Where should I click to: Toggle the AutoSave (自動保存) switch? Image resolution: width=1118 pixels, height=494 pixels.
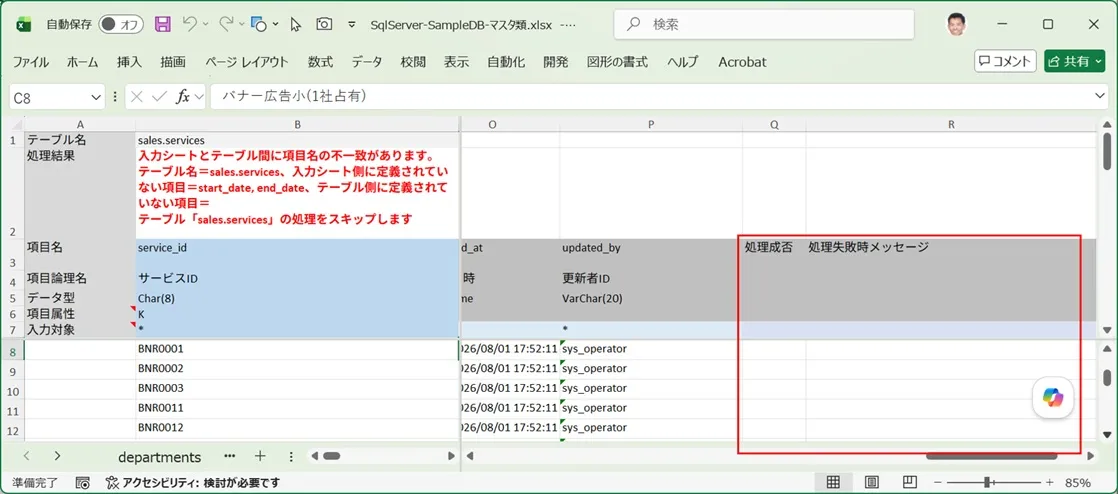click(x=121, y=24)
